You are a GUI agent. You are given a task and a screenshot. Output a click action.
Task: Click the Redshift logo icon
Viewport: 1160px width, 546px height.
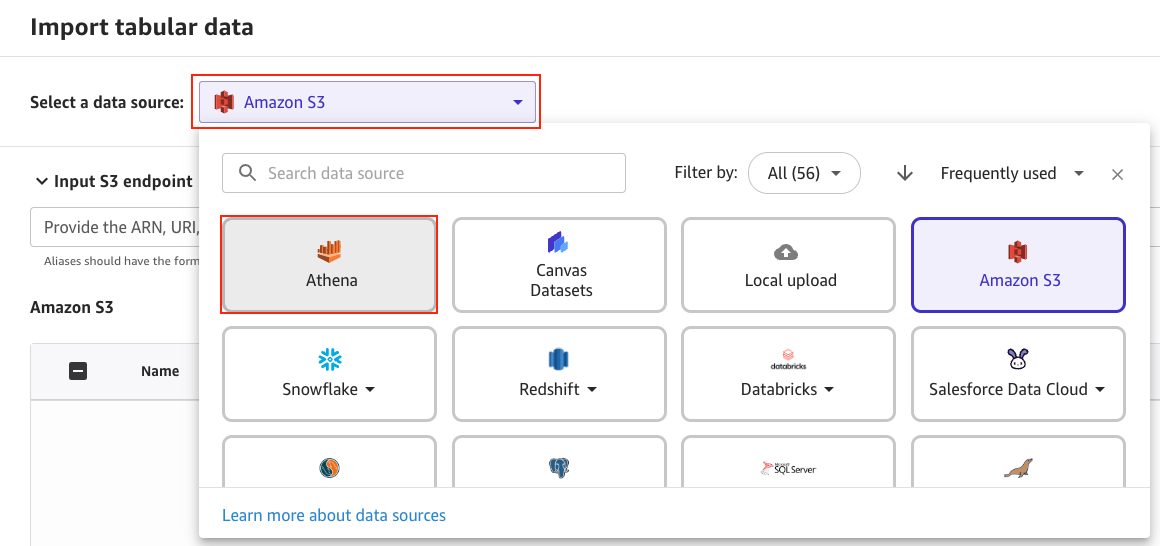[557, 360]
